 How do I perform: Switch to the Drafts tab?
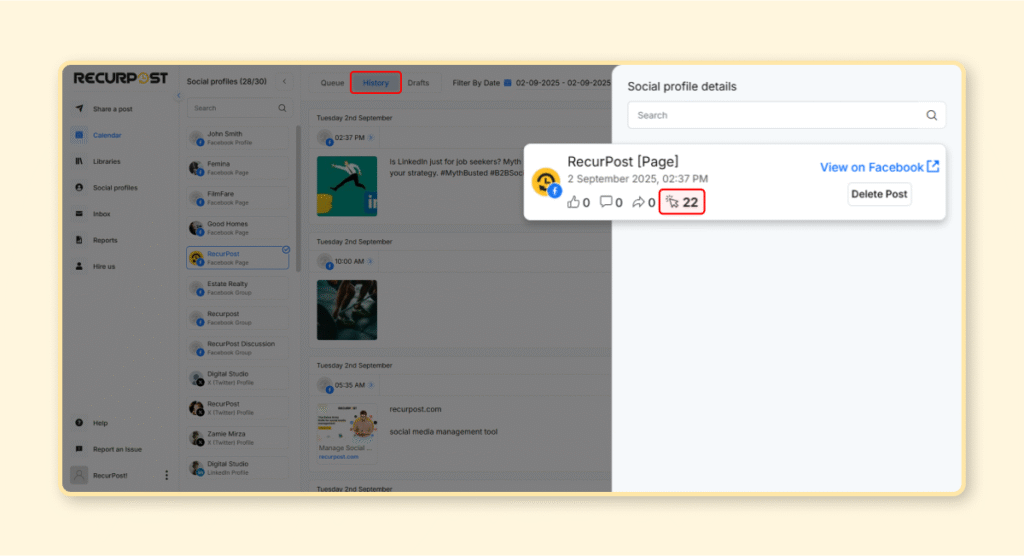click(418, 83)
